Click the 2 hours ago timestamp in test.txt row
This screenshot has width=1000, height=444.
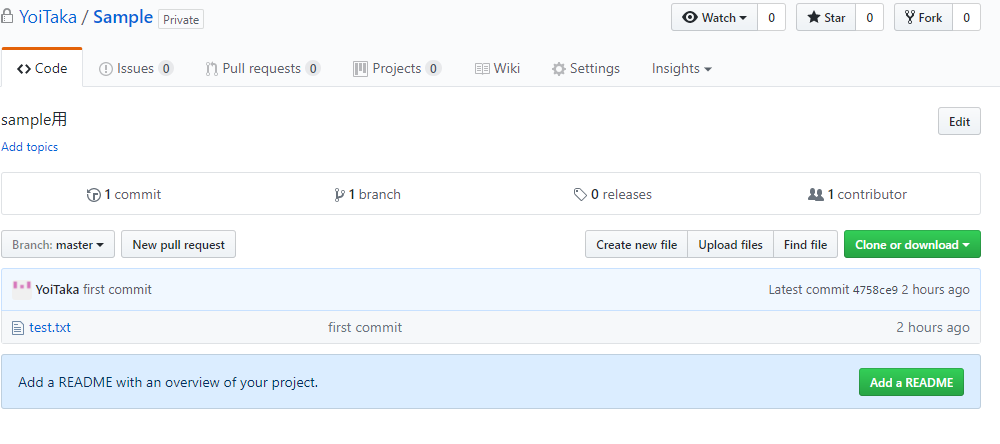pyautogui.click(x=932, y=327)
